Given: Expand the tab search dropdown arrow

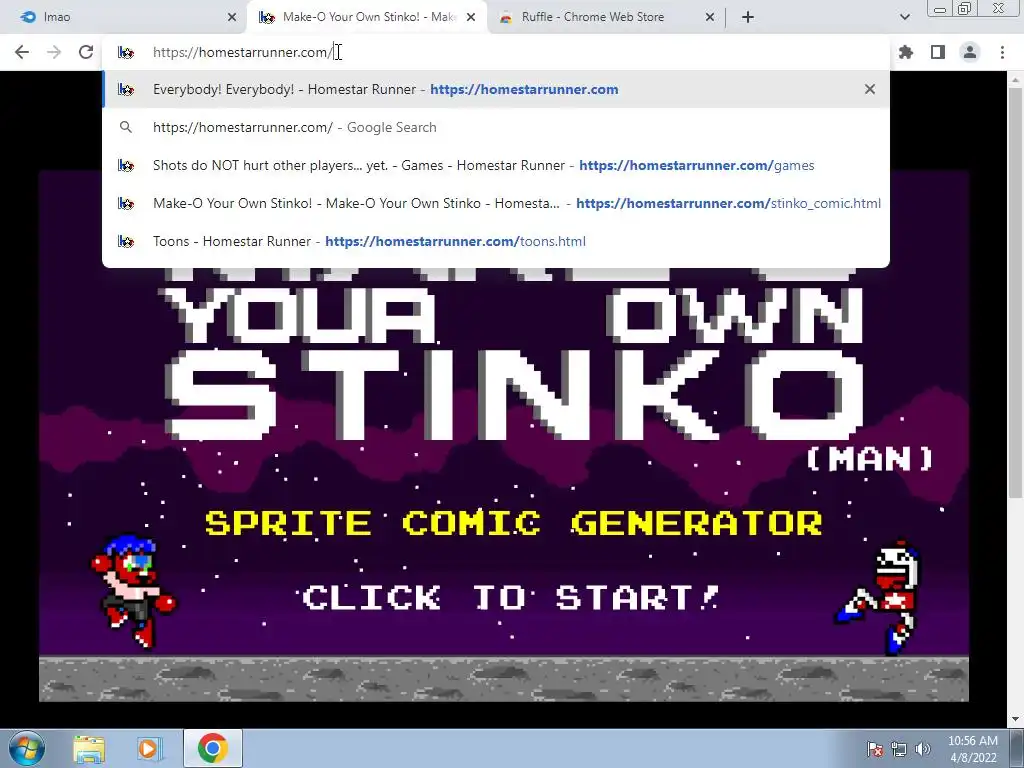Looking at the screenshot, I should pyautogui.click(x=904, y=17).
